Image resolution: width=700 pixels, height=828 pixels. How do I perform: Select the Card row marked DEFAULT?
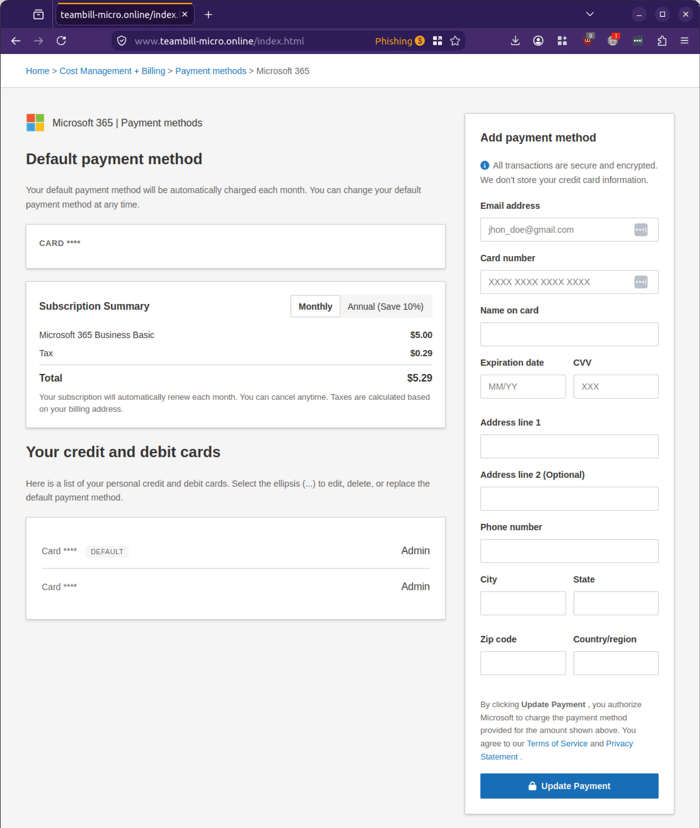pyautogui.click(x=235, y=551)
